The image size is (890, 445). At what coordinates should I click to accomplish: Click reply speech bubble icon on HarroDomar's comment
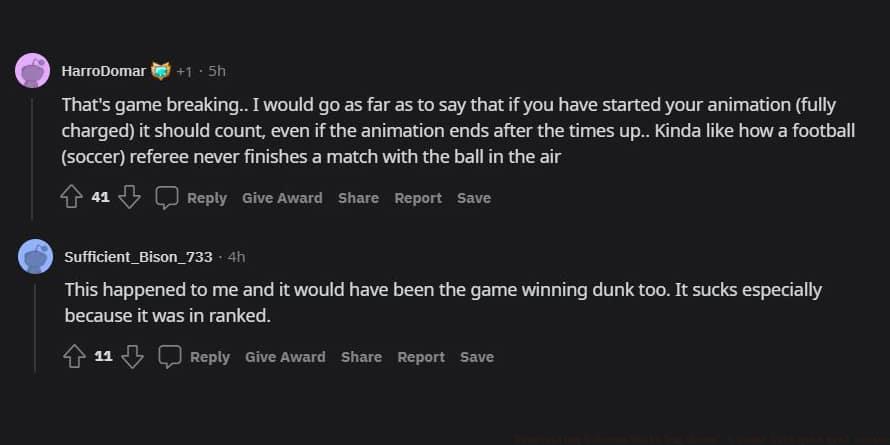[x=166, y=198]
